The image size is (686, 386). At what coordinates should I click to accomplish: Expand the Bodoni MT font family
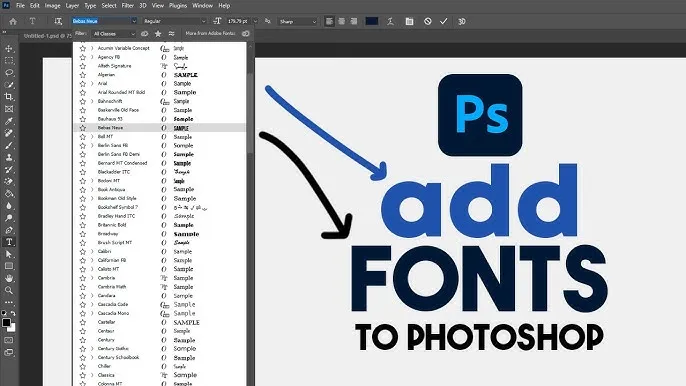point(92,181)
